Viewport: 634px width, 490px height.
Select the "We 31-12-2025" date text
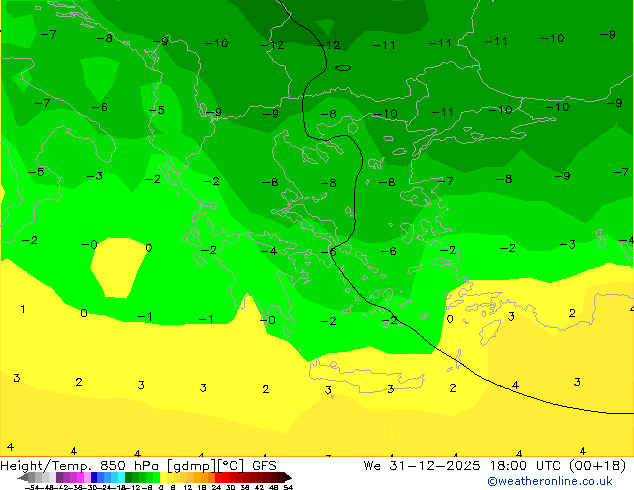tap(422, 466)
